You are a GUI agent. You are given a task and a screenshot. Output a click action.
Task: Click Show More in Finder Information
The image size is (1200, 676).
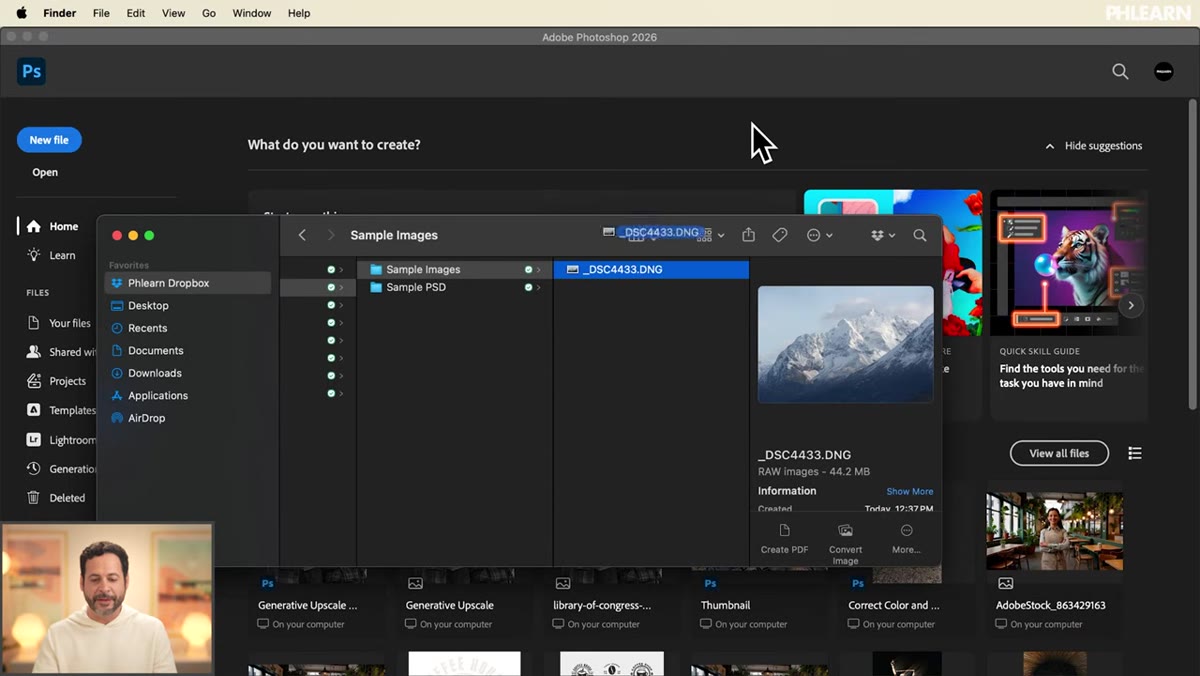[x=910, y=491]
